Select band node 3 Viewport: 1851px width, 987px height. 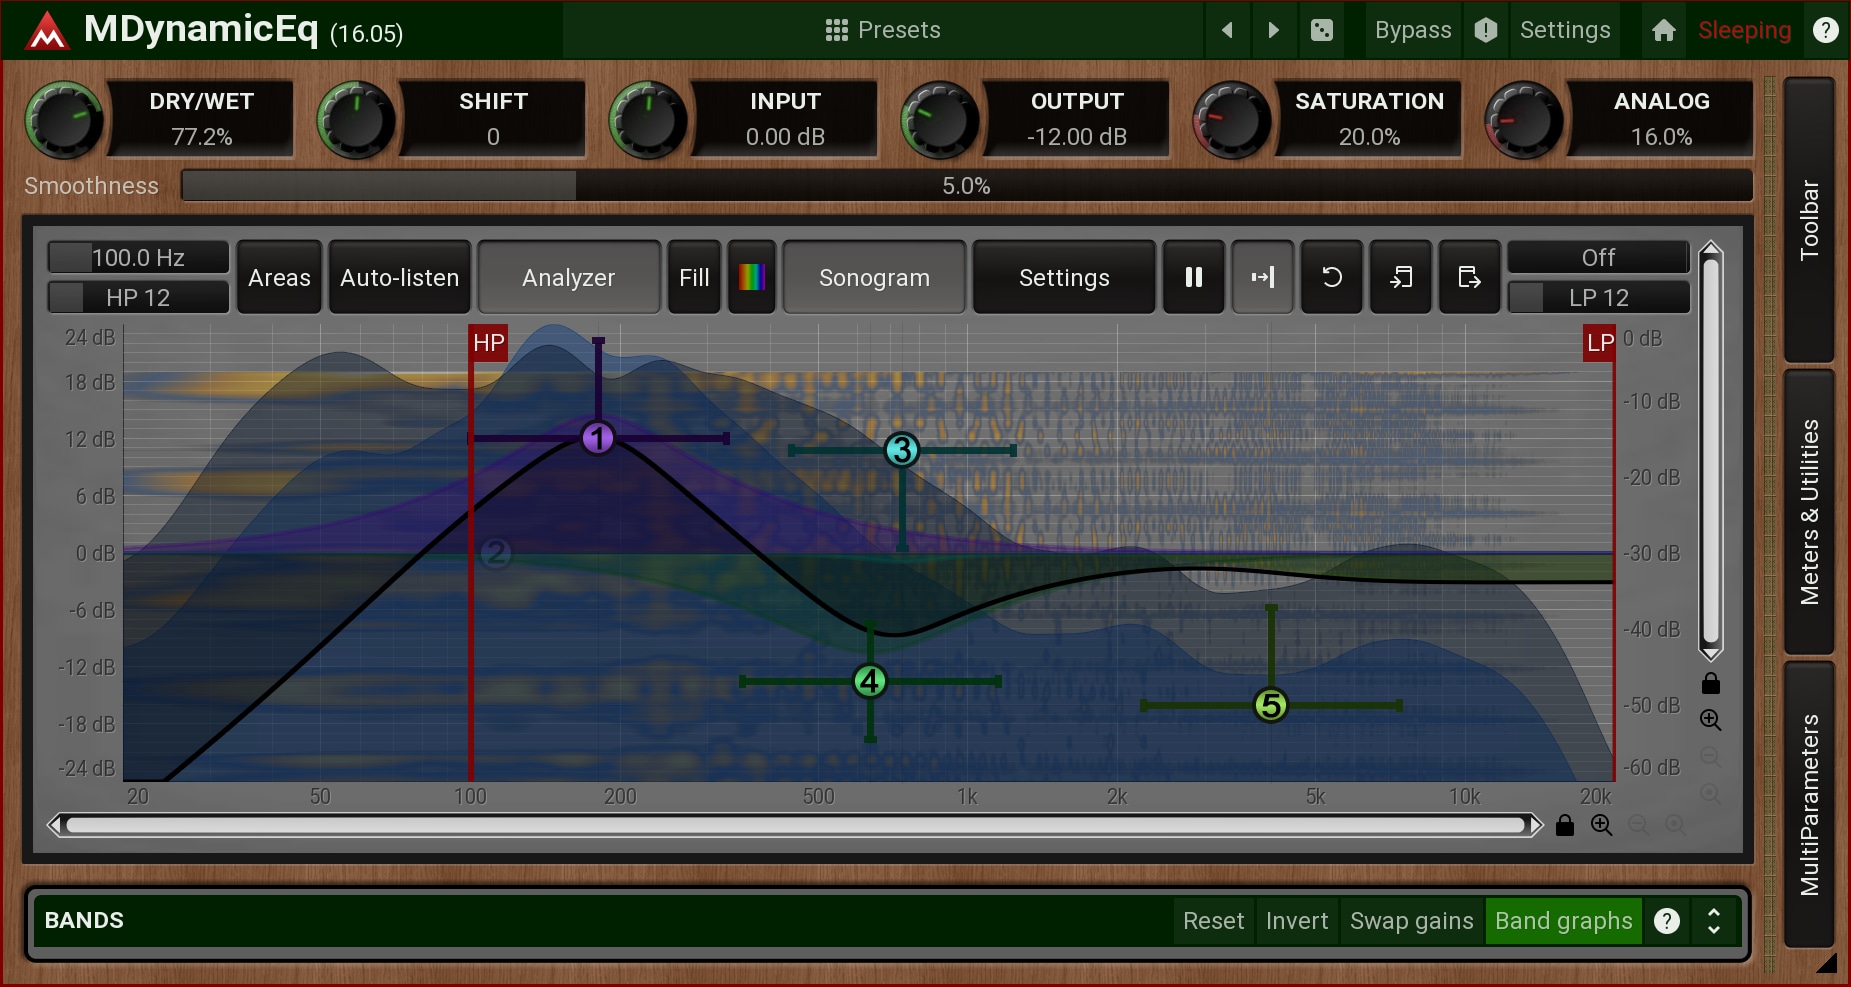tap(902, 450)
